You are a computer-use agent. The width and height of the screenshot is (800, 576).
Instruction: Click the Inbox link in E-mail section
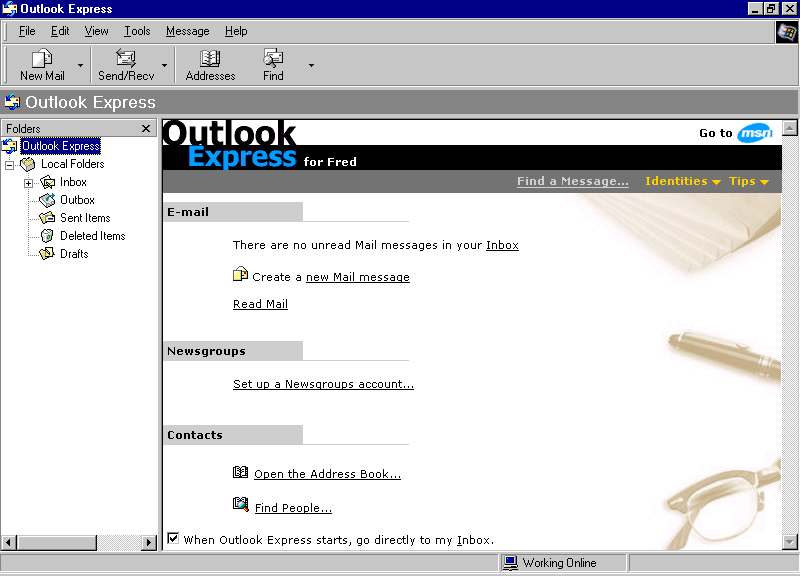[502, 245]
